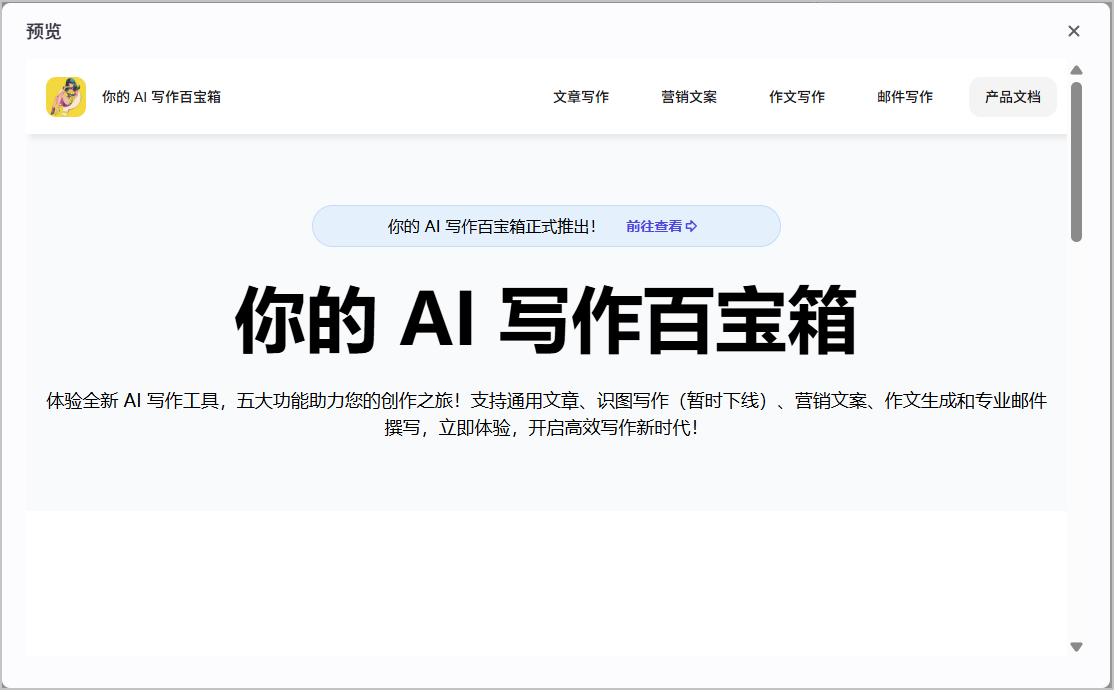The image size is (1114, 690).
Task: Click the 产品文档 button
Action: pos(1012,97)
